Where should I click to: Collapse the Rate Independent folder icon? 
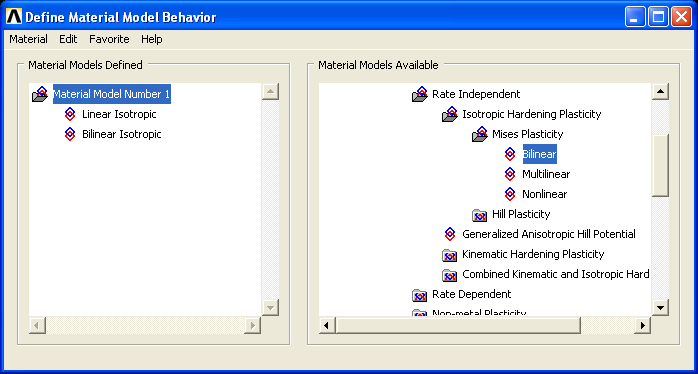420,94
